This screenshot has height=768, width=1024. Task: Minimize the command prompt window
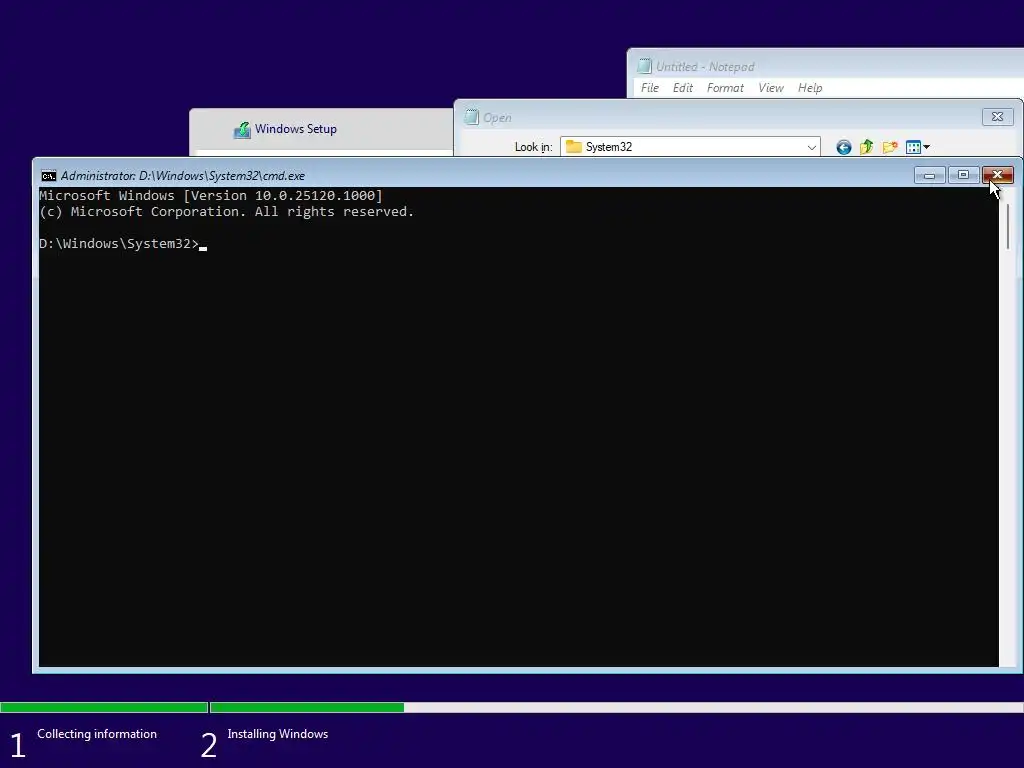929,175
